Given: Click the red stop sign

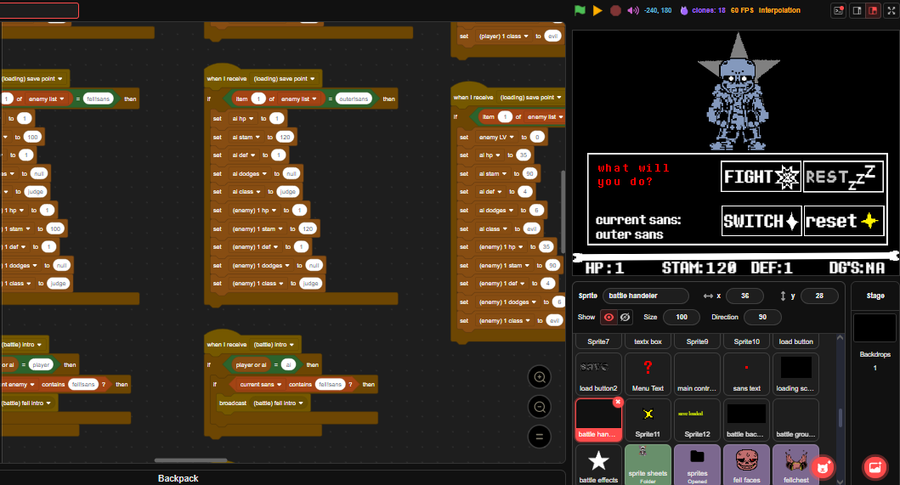Looking at the screenshot, I should 615,10.
